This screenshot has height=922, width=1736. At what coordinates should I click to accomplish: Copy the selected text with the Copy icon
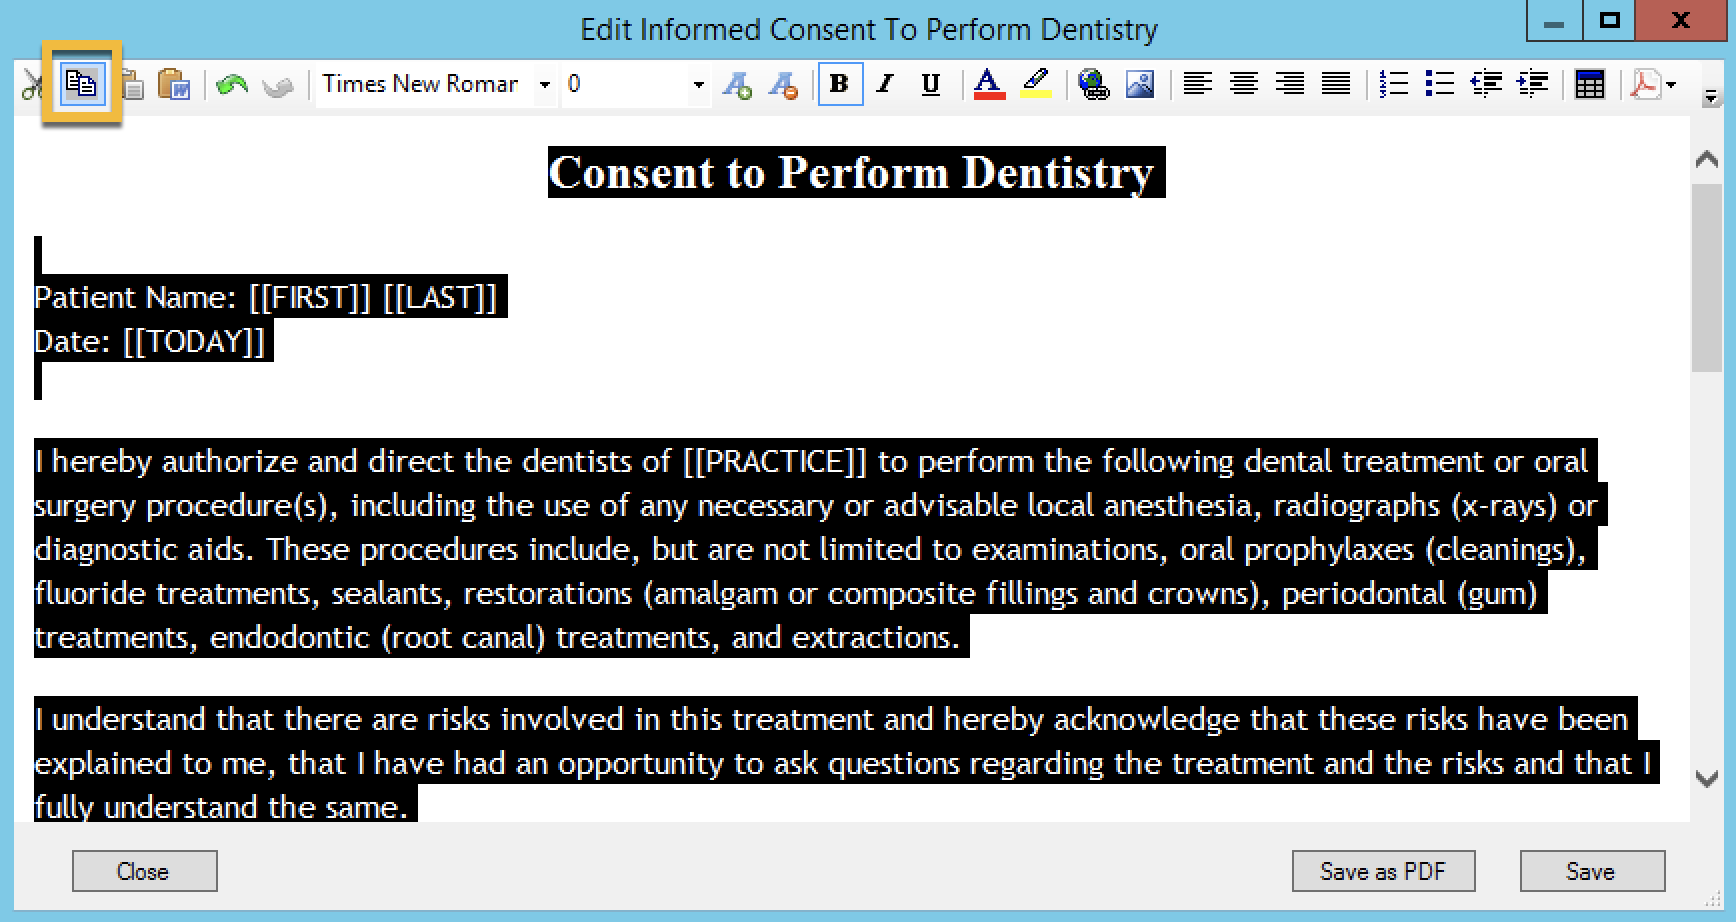point(82,84)
